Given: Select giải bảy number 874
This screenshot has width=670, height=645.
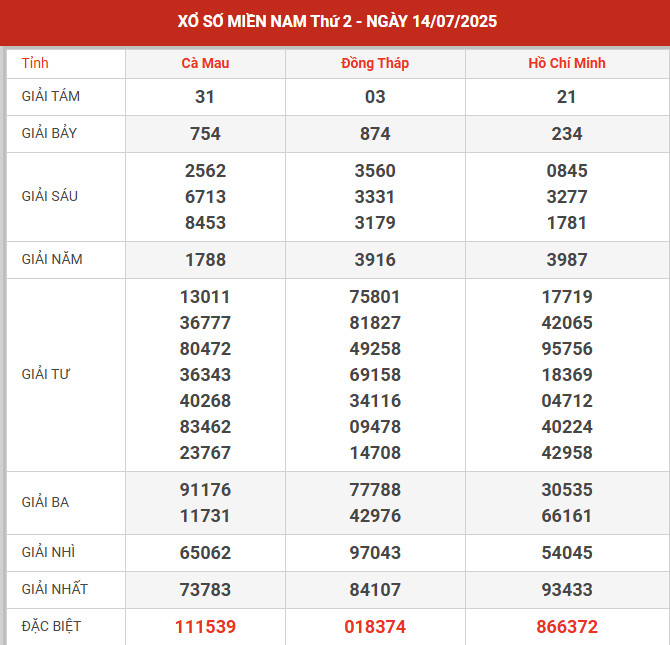Looking at the screenshot, I should 375,134.
